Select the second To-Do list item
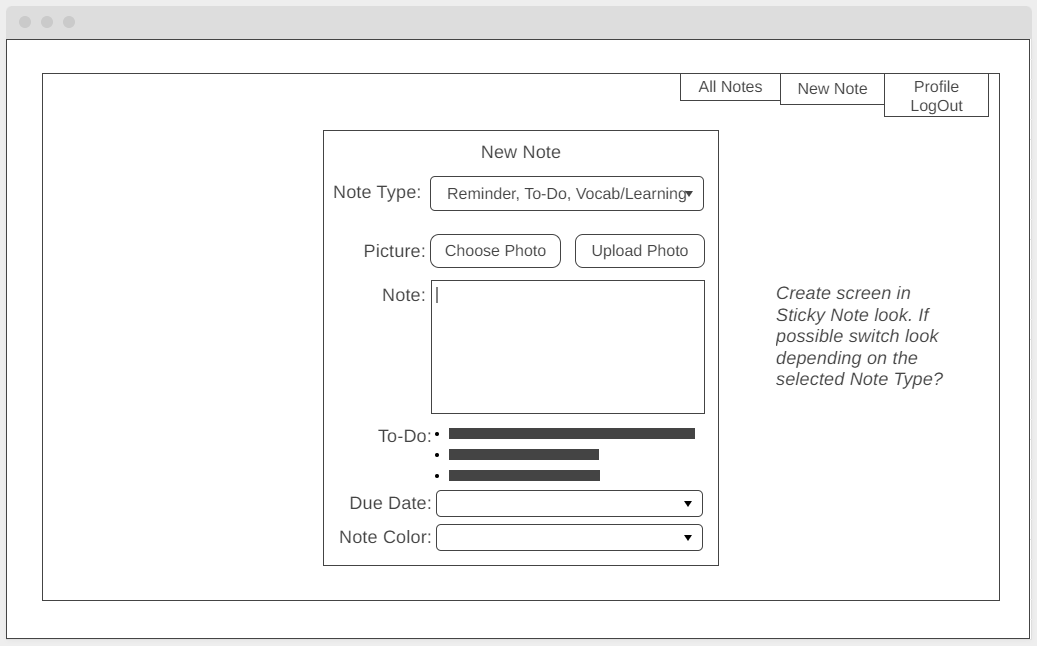 point(524,455)
